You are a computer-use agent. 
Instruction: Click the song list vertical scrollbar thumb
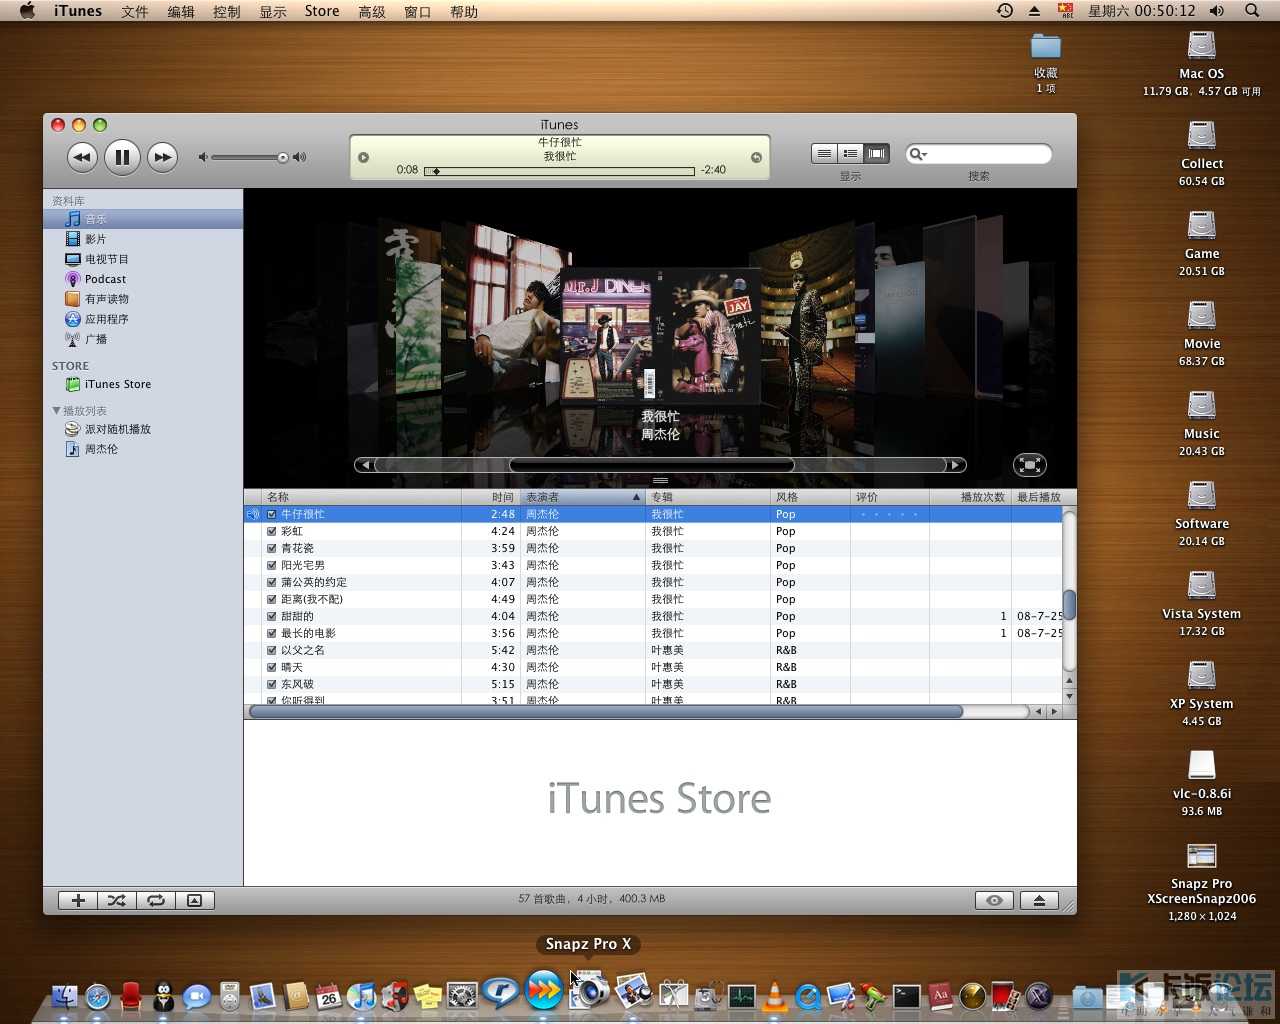point(1069,605)
